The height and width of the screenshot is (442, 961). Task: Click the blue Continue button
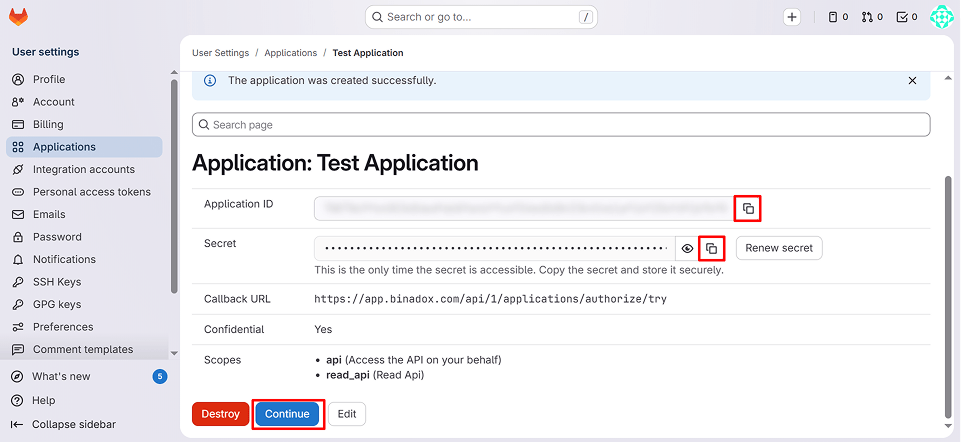coord(287,414)
